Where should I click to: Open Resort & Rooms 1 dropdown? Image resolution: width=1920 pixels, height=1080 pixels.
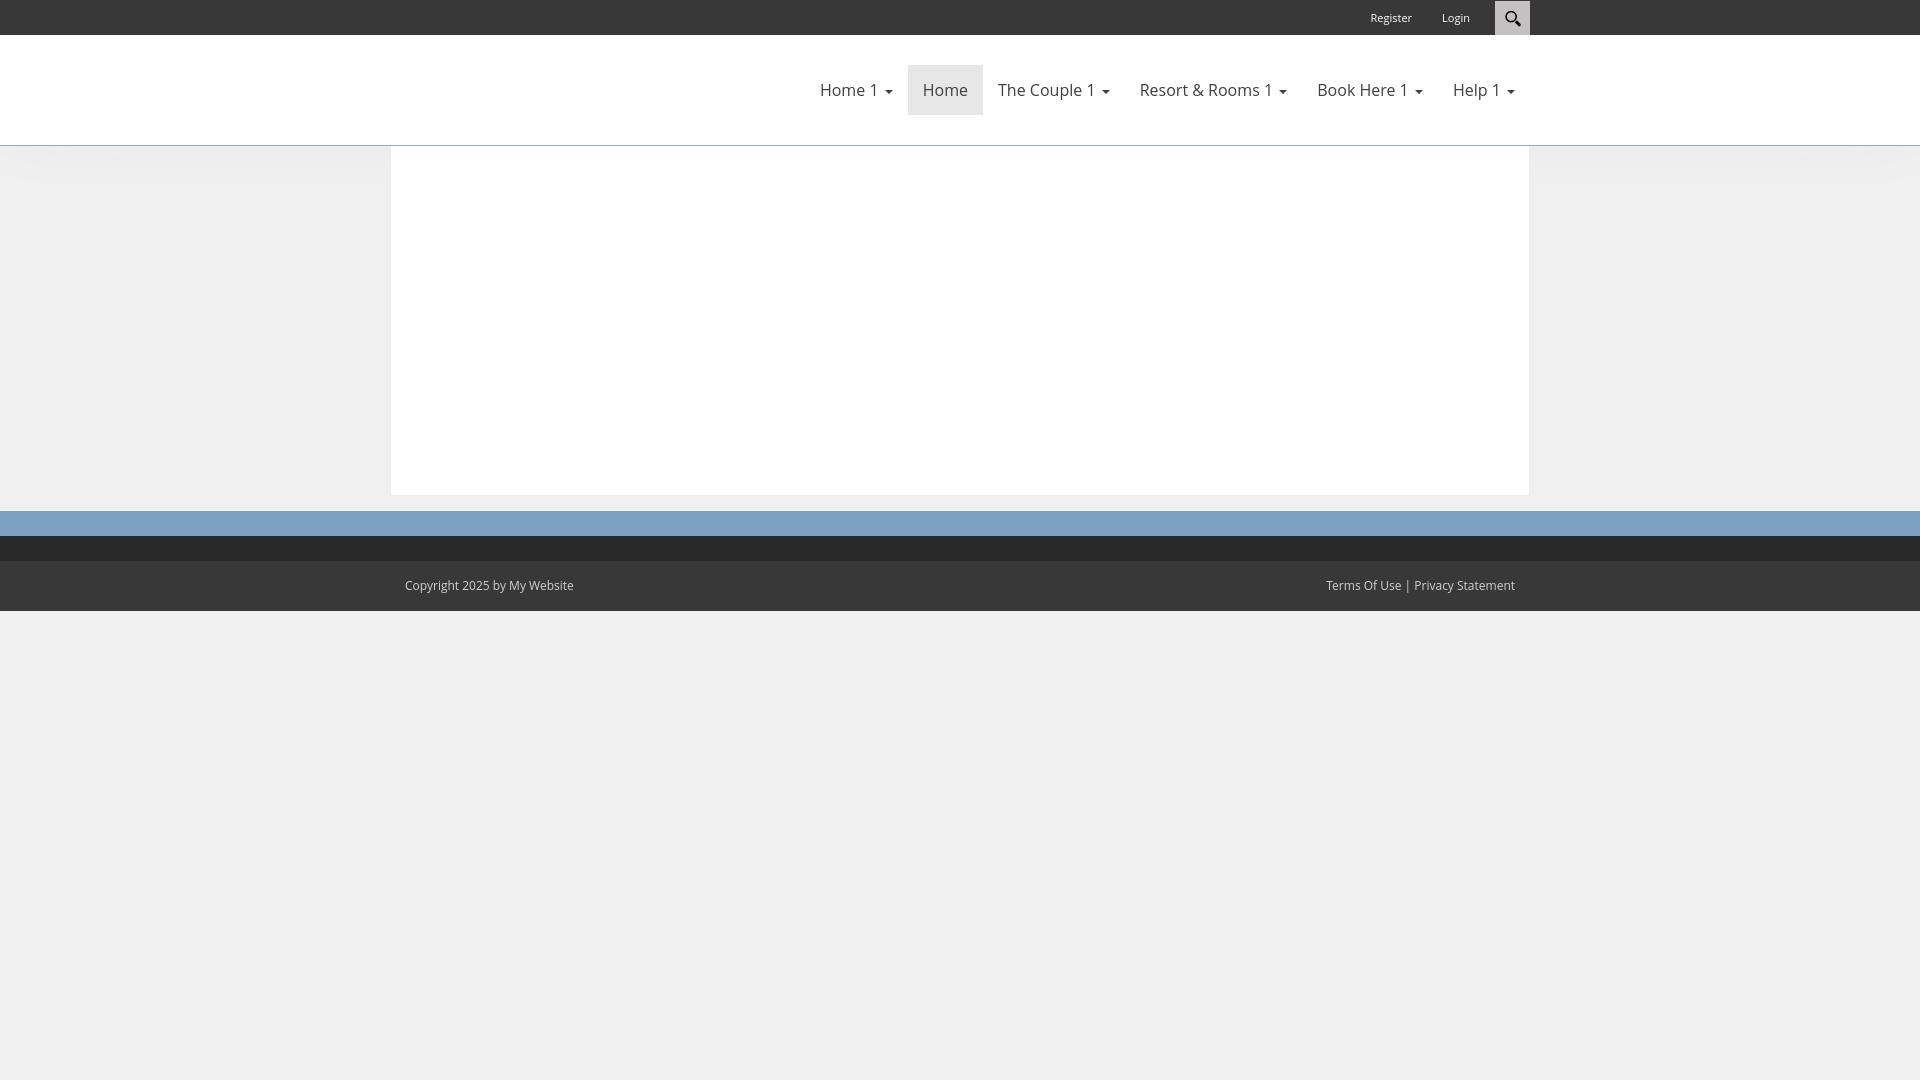coord(1213,90)
